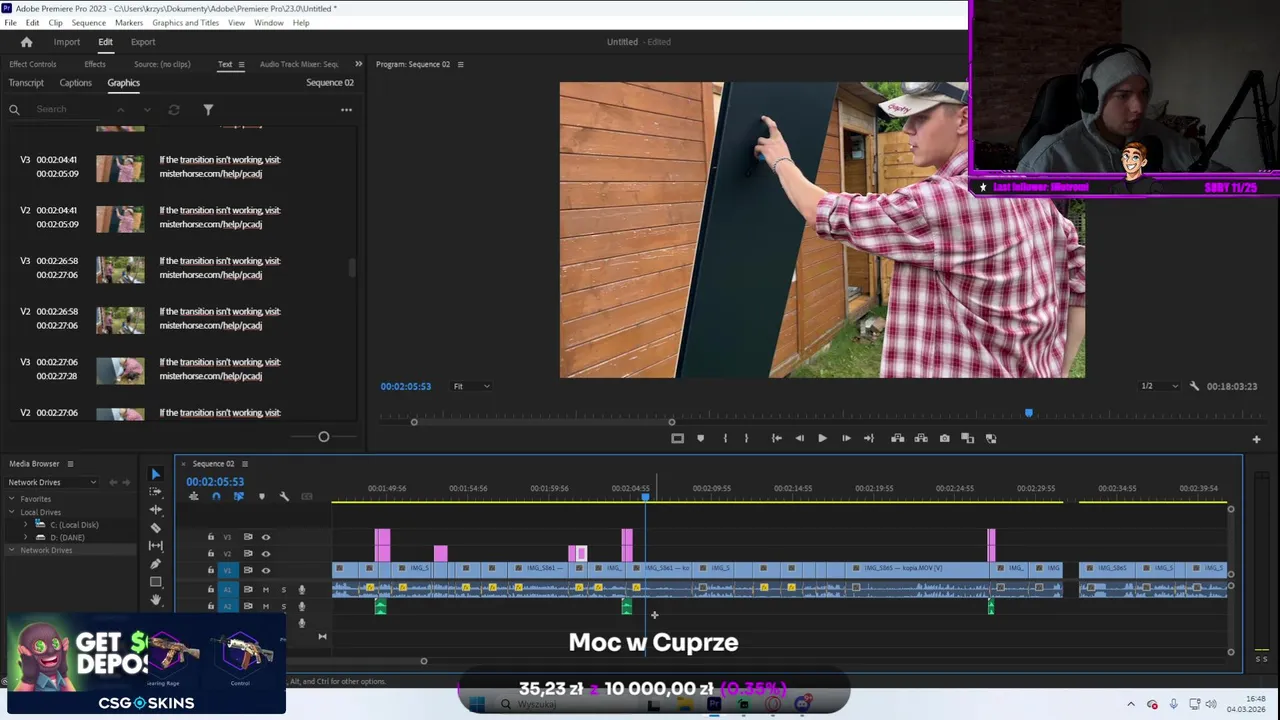
Task: Click the blue Program monitor playhead marker
Action: (1028, 413)
